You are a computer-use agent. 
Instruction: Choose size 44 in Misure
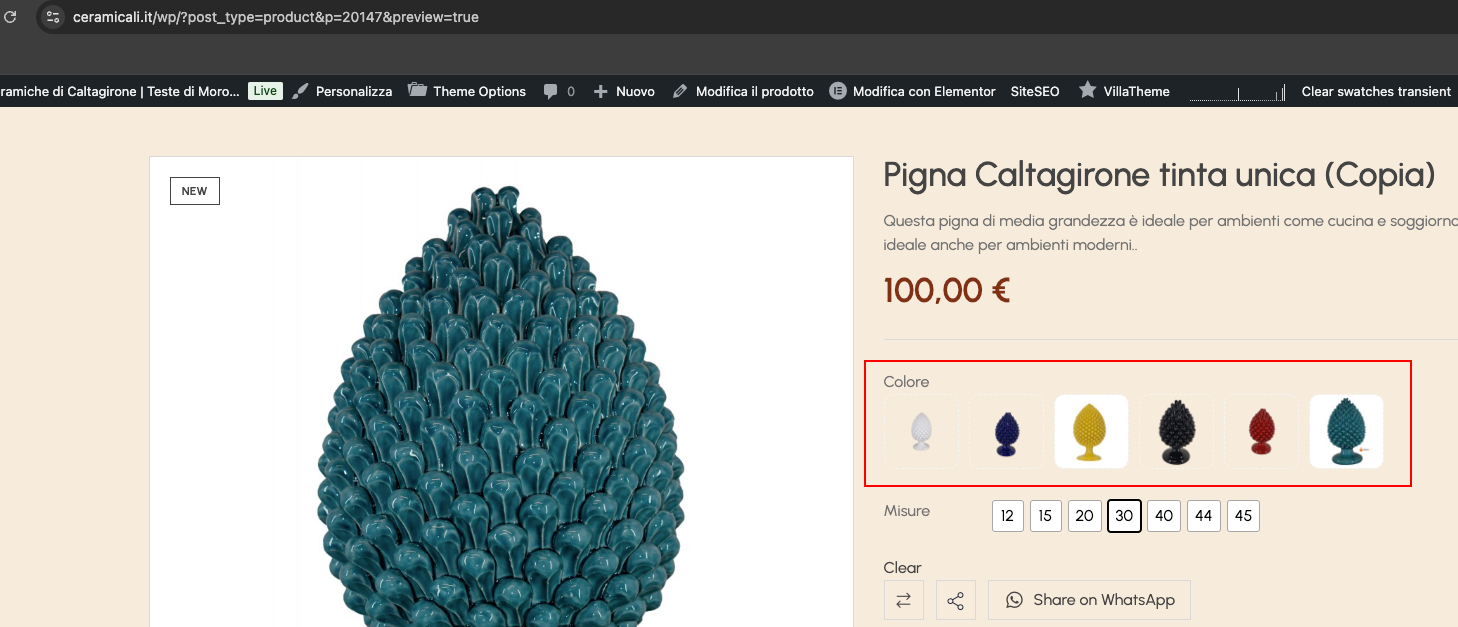[x=1204, y=516]
